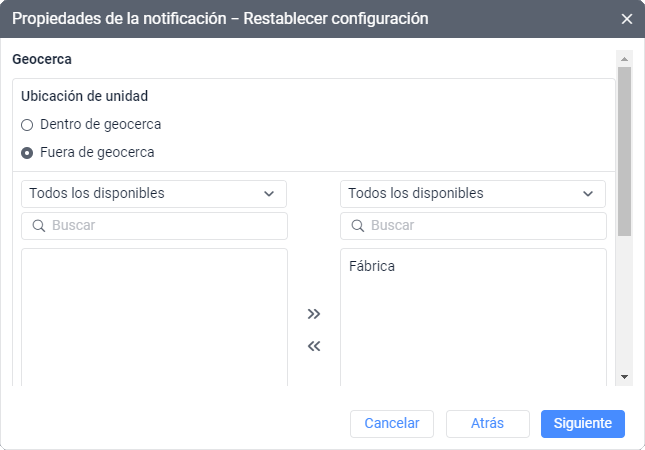Open left 'Todos los disponibles' dropdown
The image size is (645, 450).
pyautogui.click(x=154, y=193)
